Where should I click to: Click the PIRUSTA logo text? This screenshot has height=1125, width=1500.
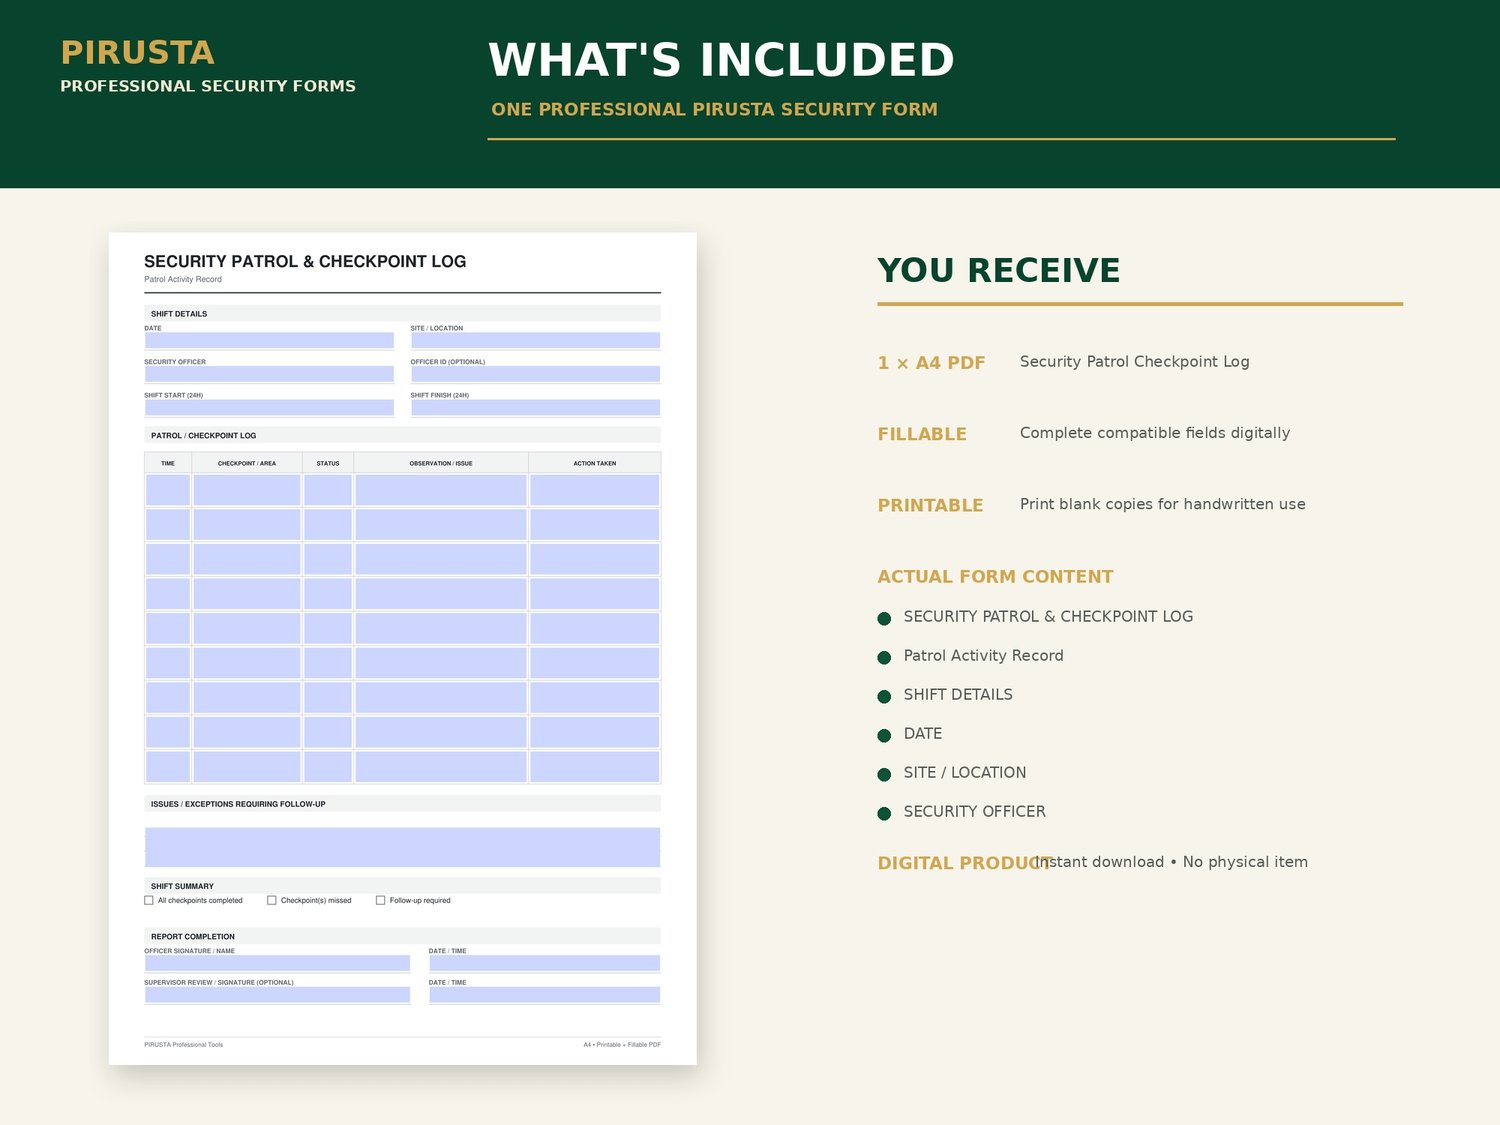(x=138, y=52)
